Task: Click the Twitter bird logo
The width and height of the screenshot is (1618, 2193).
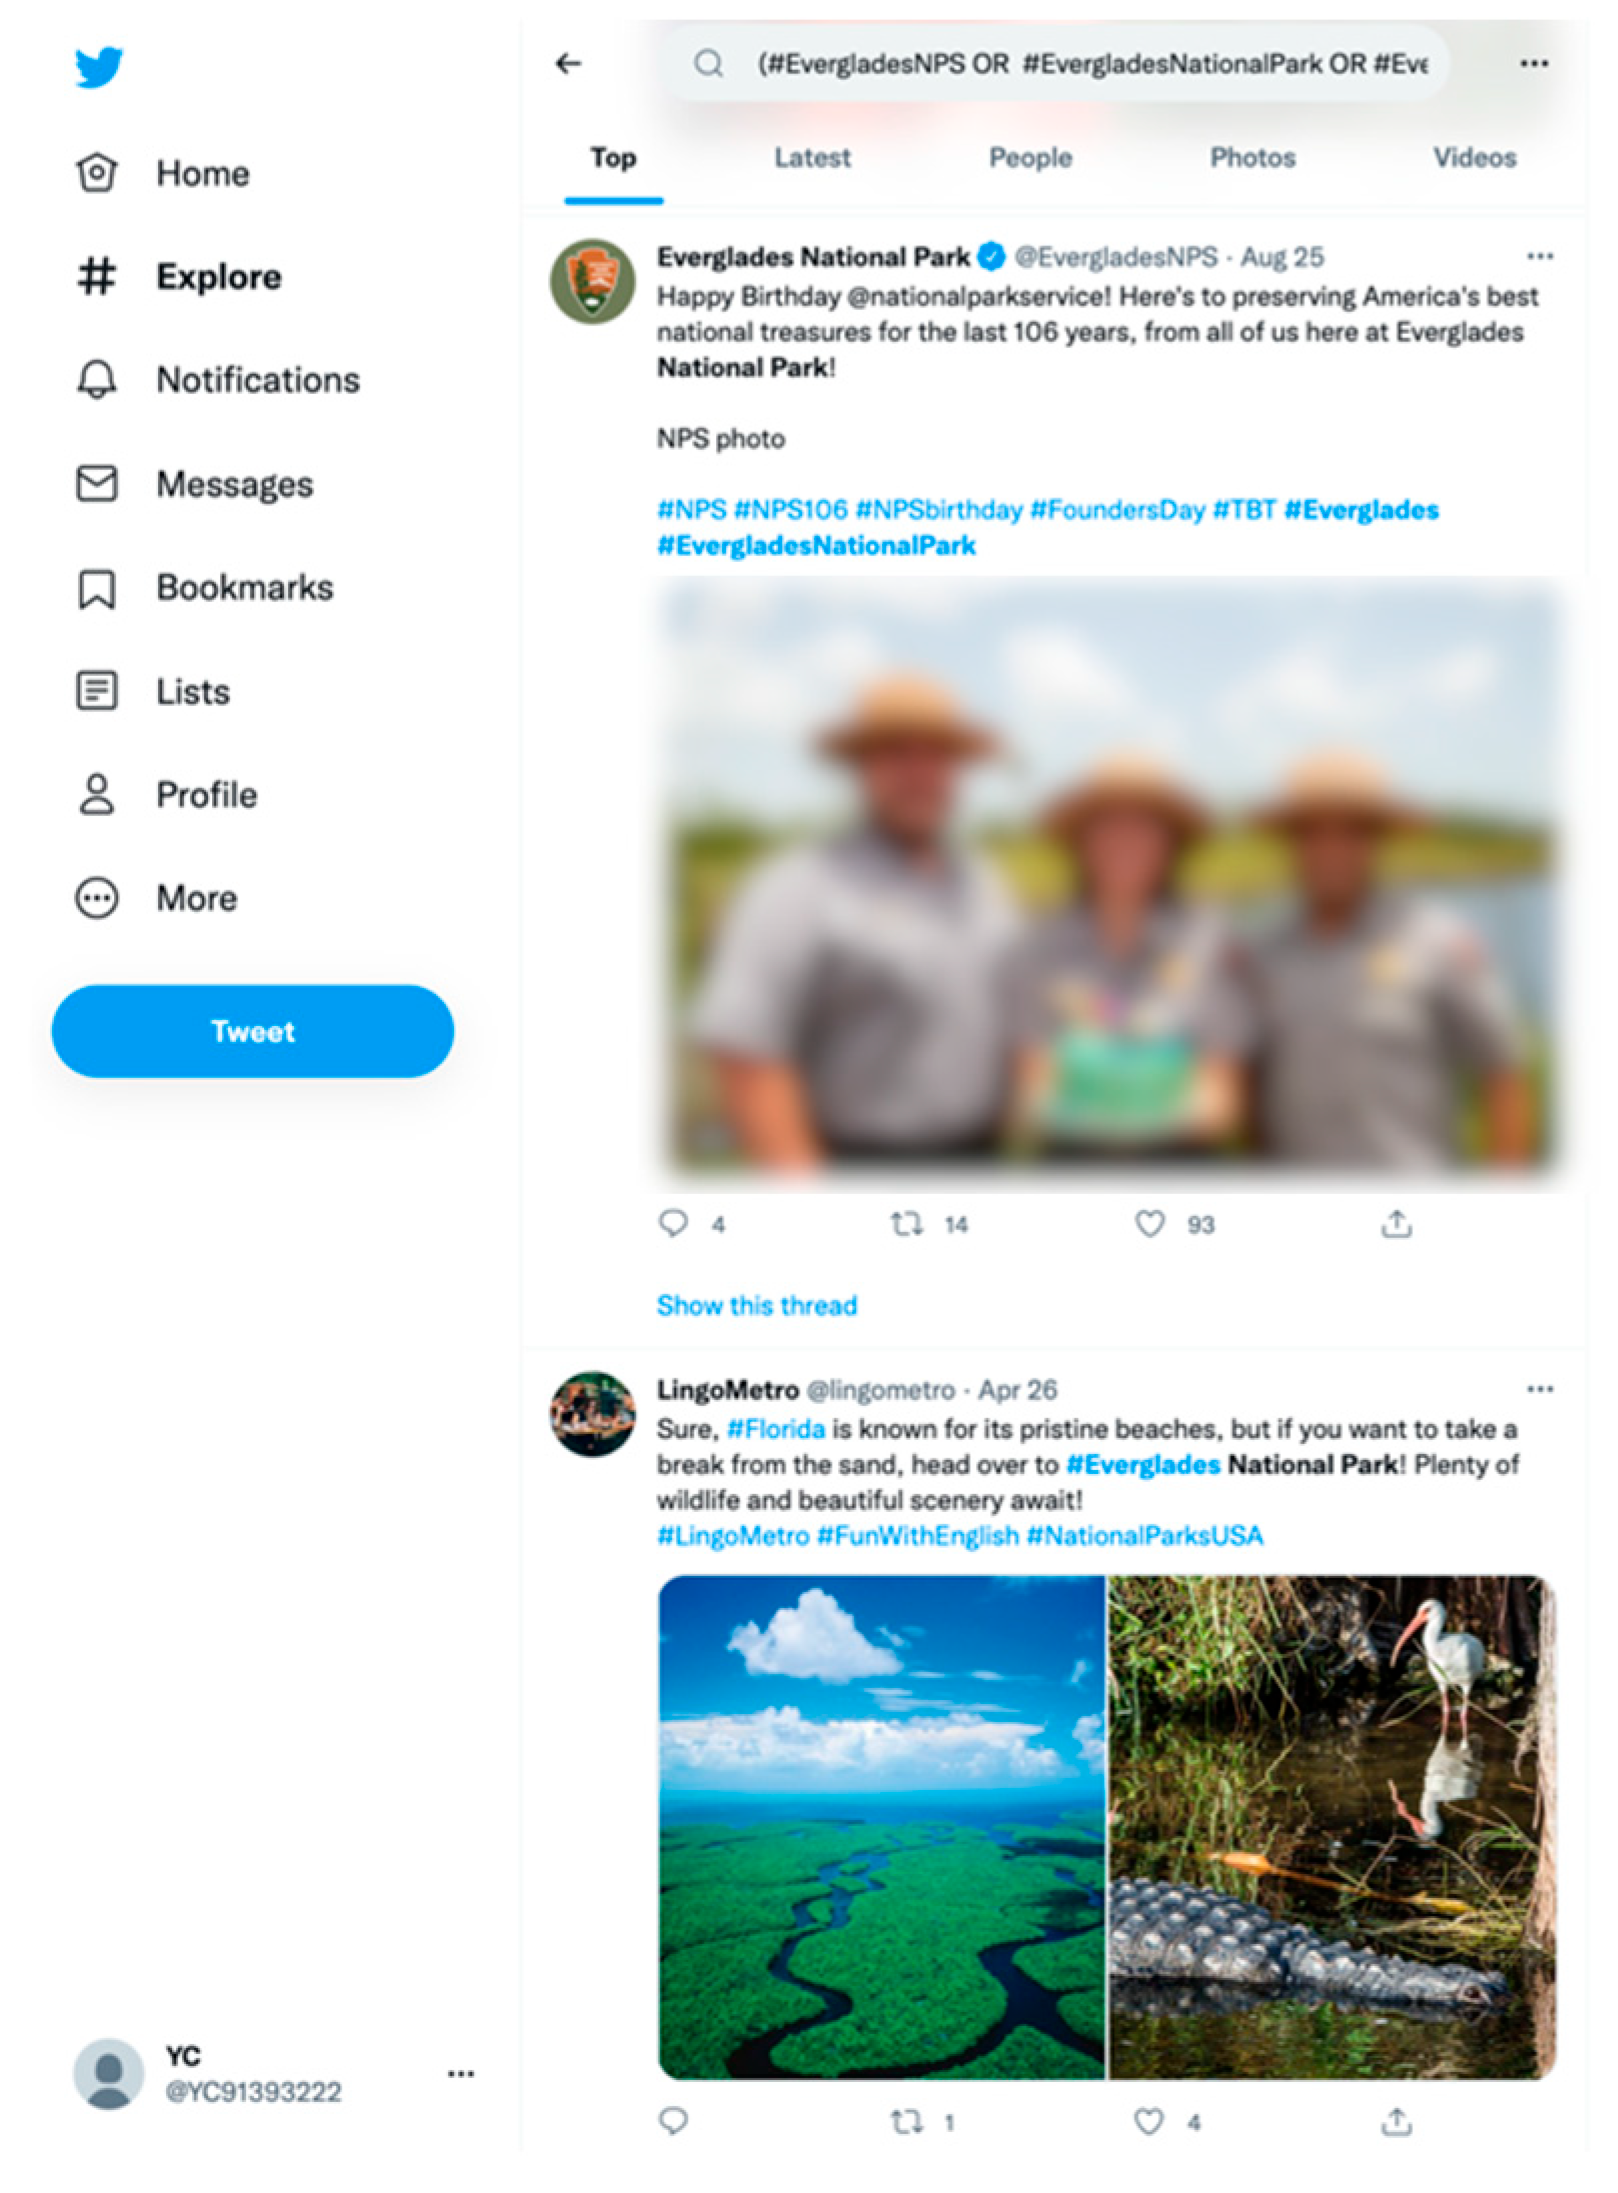Action: point(99,67)
